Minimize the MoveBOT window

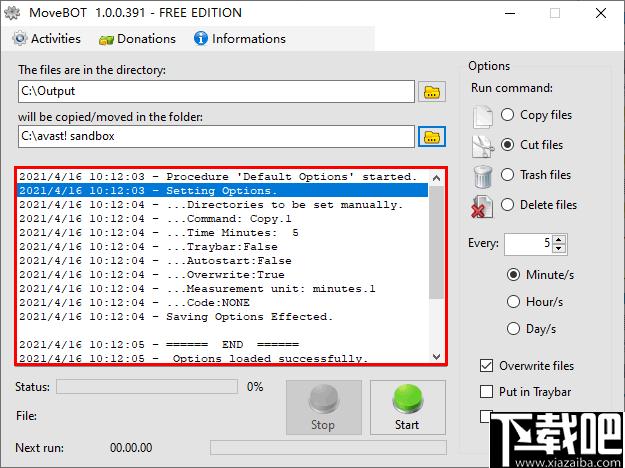click(510, 13)
